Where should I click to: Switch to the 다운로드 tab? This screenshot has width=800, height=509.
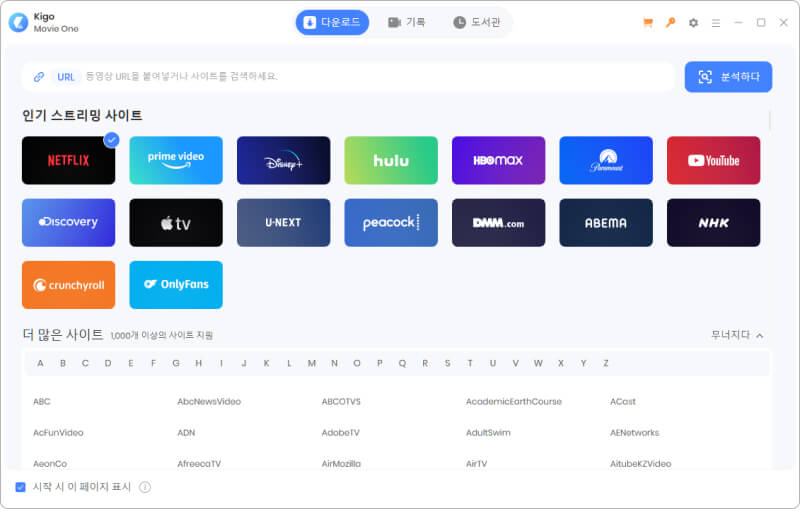[x=332, y=22]
